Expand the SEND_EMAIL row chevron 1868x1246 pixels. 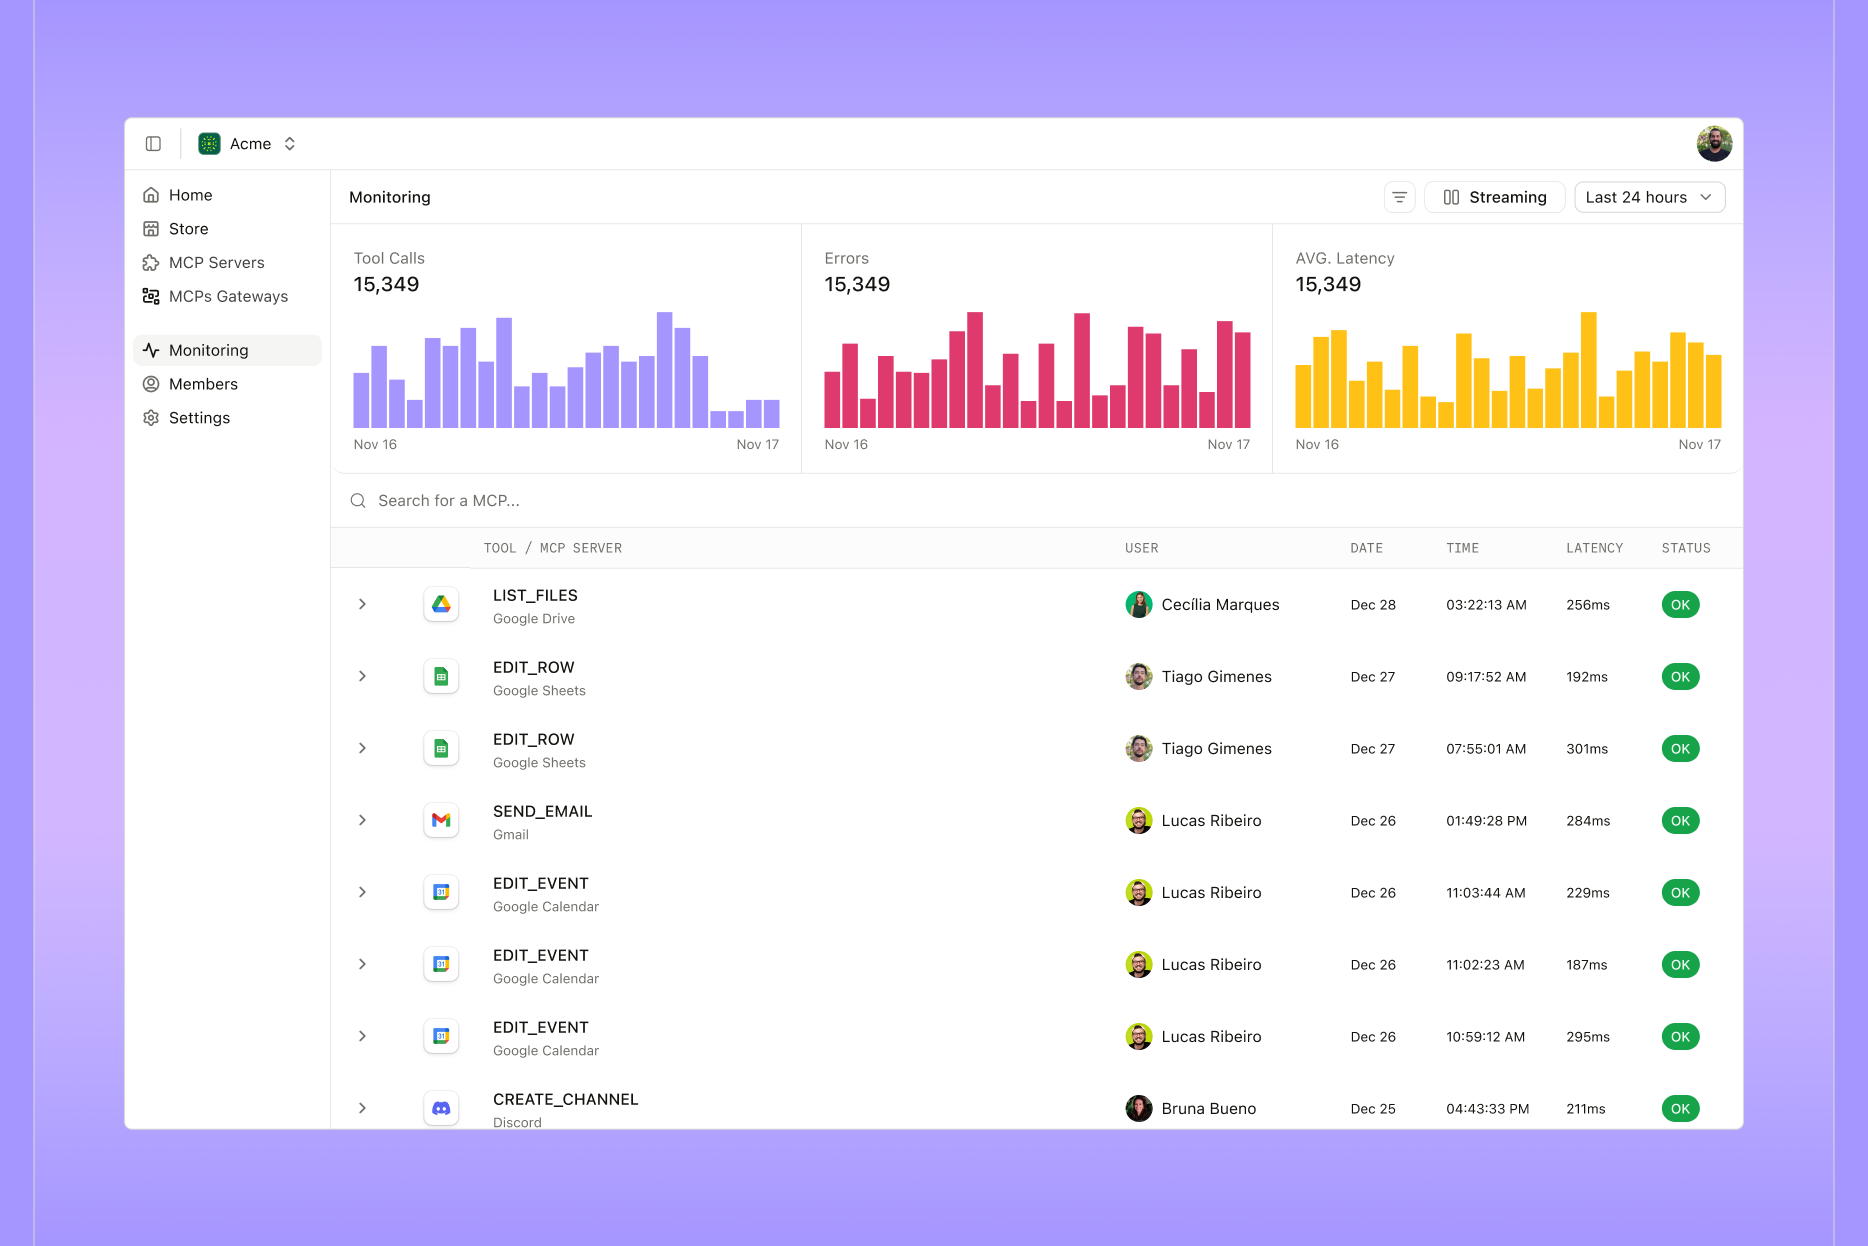pos(362,820)
